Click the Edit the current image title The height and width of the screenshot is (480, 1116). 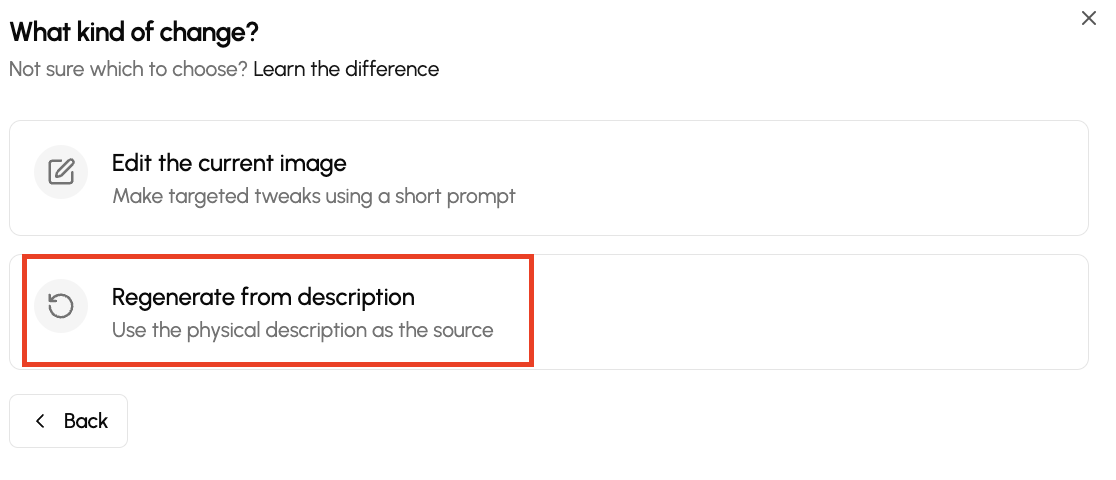(x=229, y=162)
